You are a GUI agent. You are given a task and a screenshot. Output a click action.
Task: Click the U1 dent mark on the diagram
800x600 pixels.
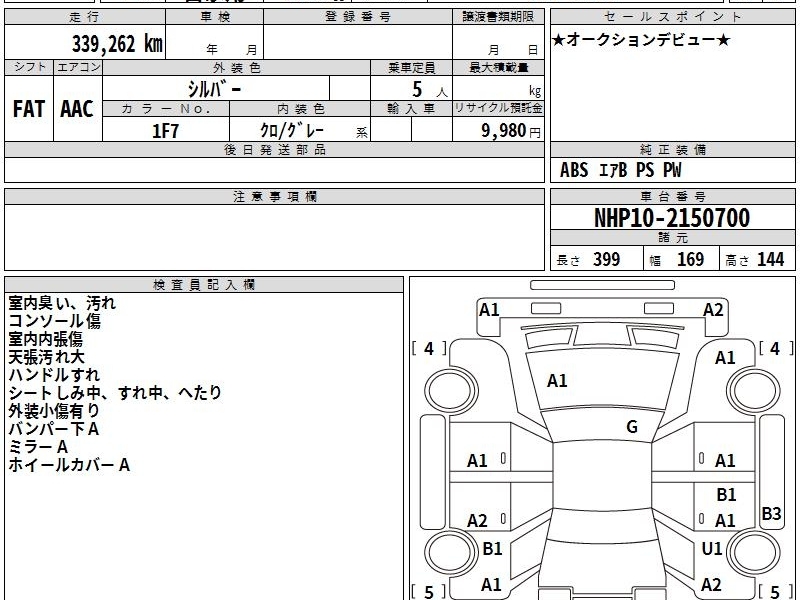coord(712,548)
